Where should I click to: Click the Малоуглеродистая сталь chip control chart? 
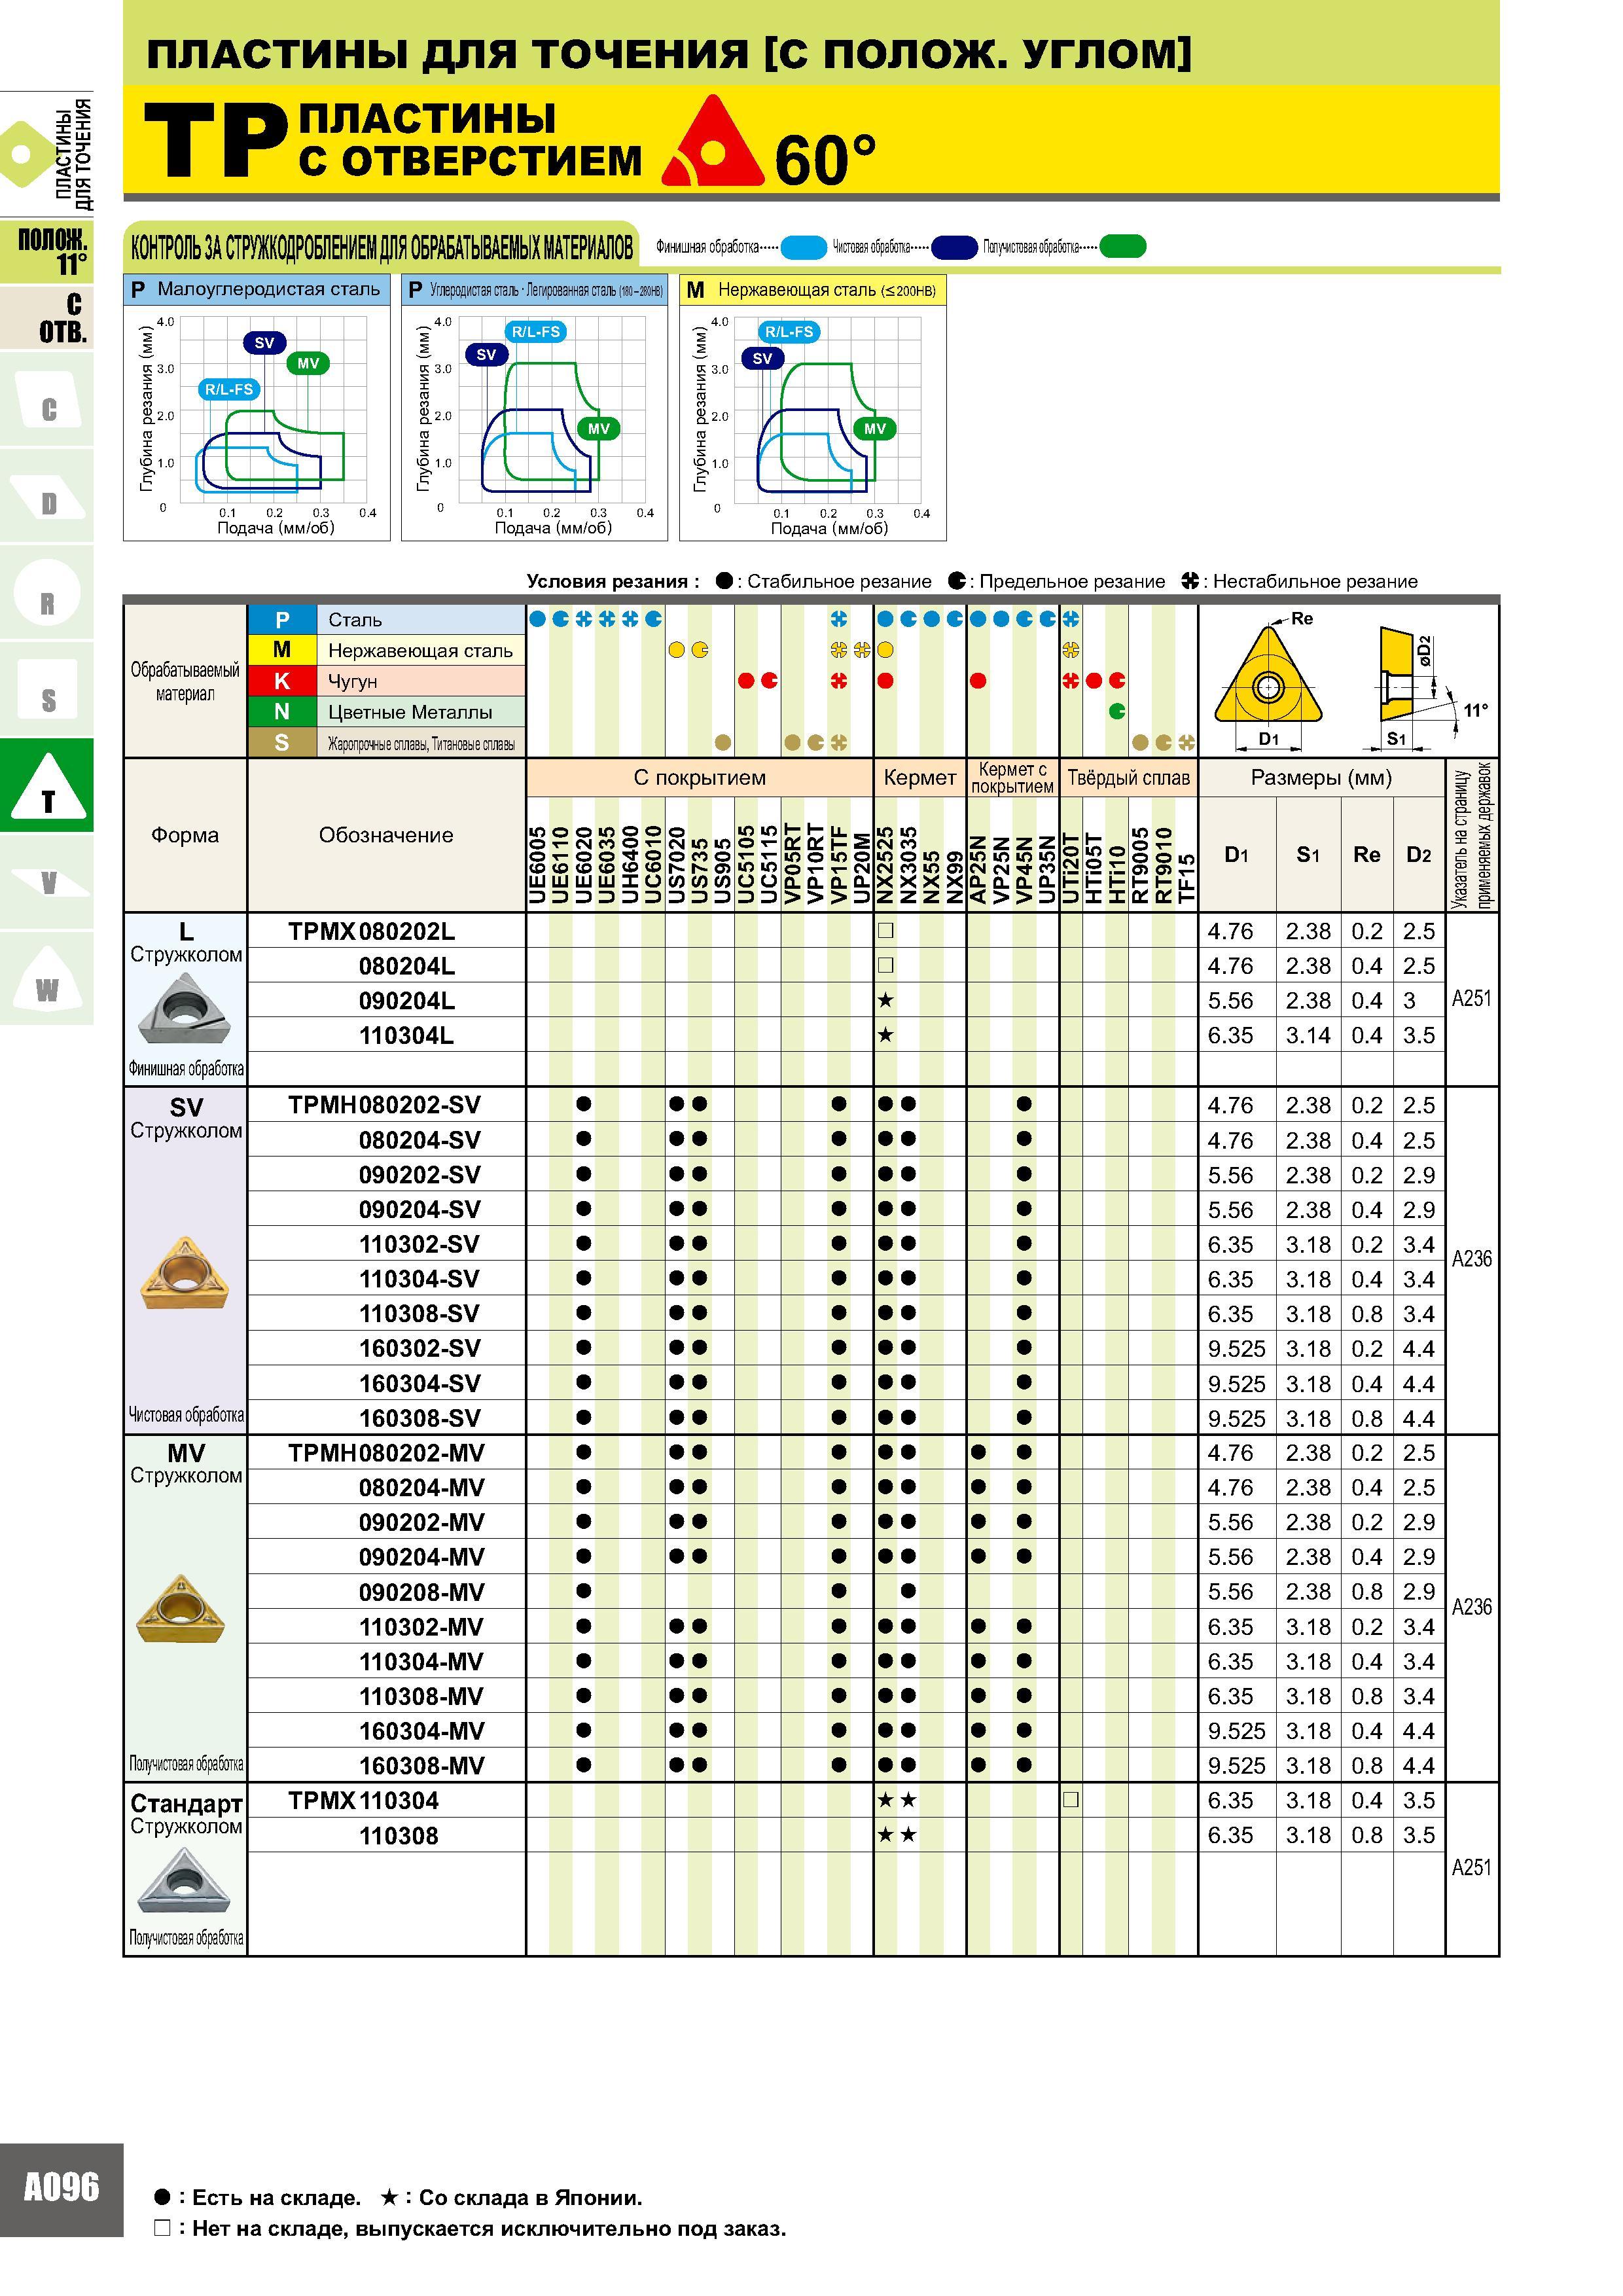257,408
